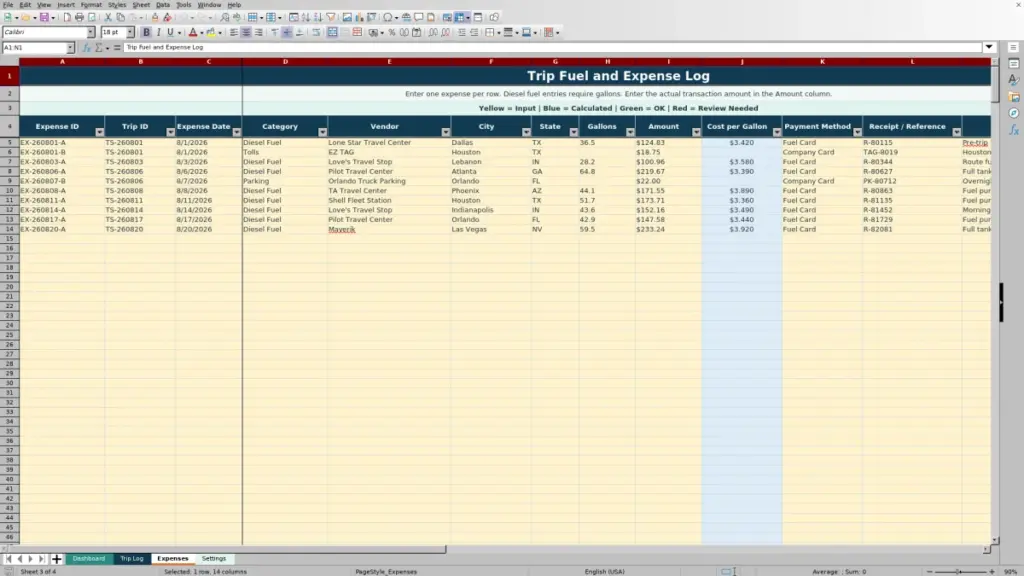
Task: Select the Maverik vendor cell
Action: pos(389,229)
